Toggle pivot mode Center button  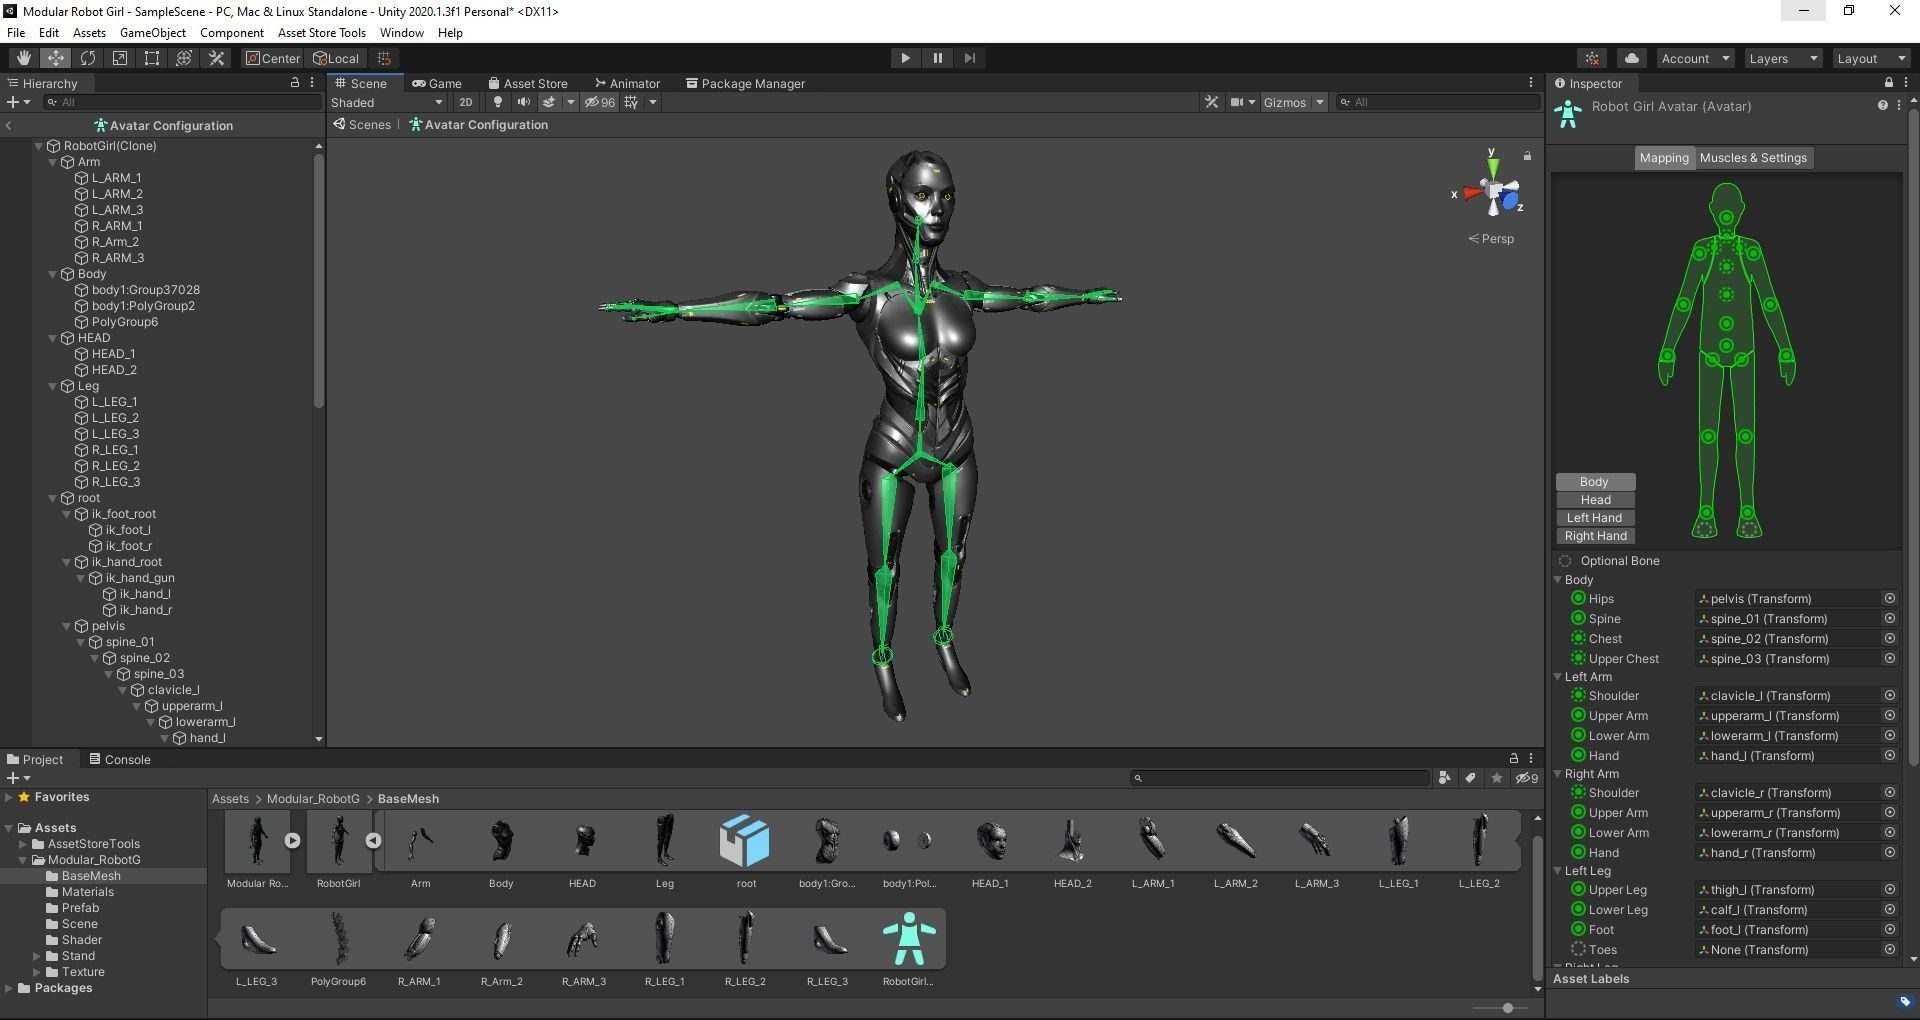[273, 58]
